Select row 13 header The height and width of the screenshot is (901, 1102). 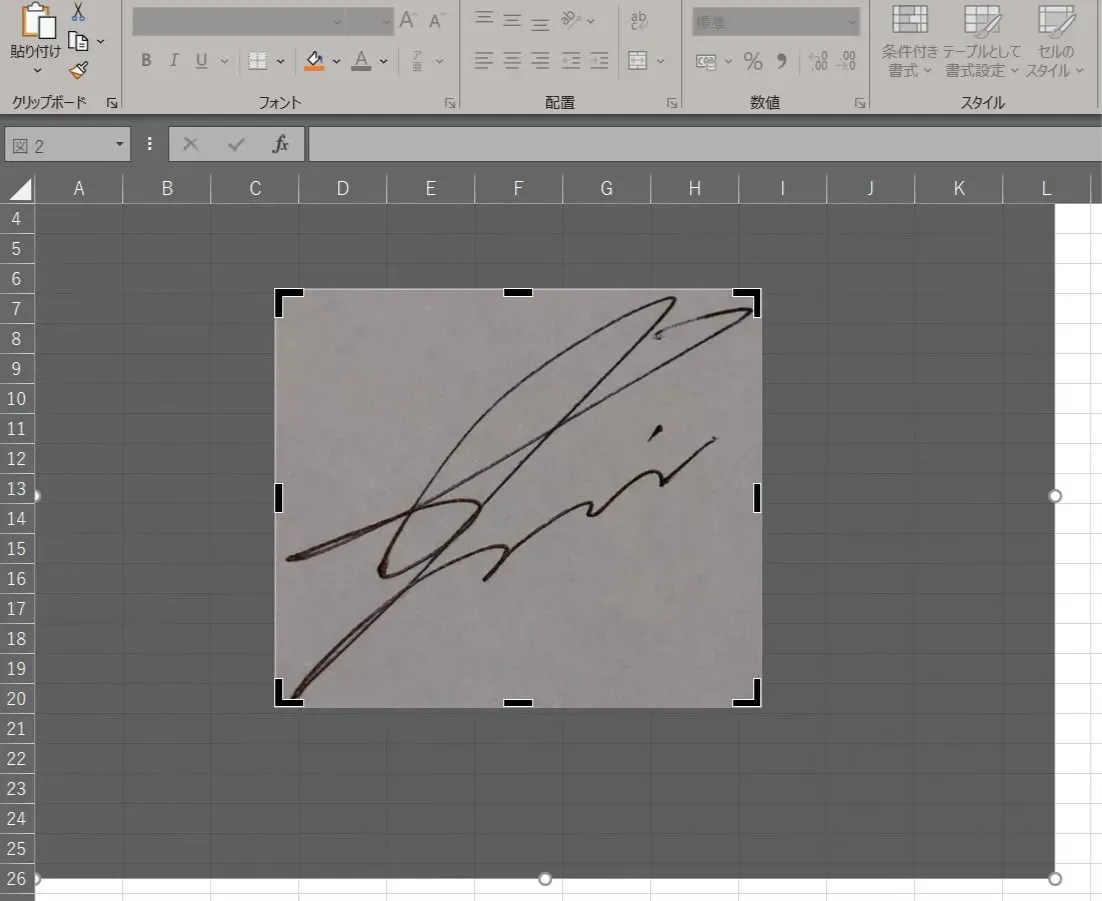[x=17, y=489]
